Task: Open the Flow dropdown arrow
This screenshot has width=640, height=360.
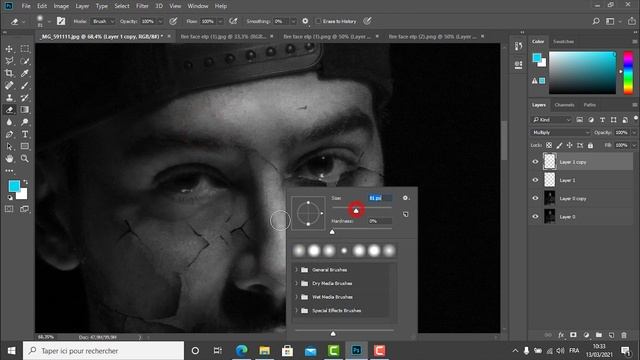Action: pyautogui.click(x=220, y=21)
